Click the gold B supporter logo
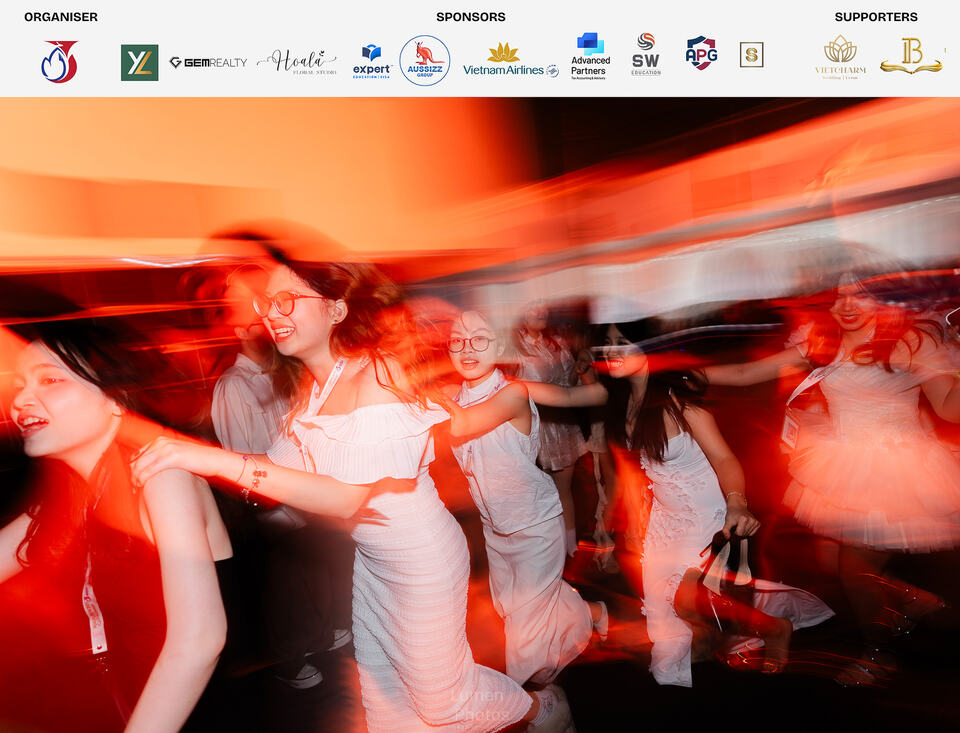This screenshot has height=733, width=960. coord(911,55)
